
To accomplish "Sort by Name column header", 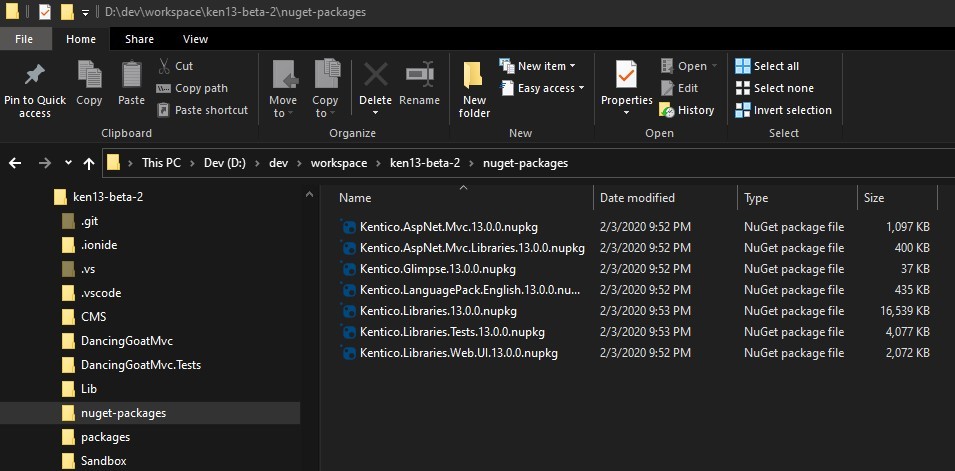I will [x=355, y=198].
